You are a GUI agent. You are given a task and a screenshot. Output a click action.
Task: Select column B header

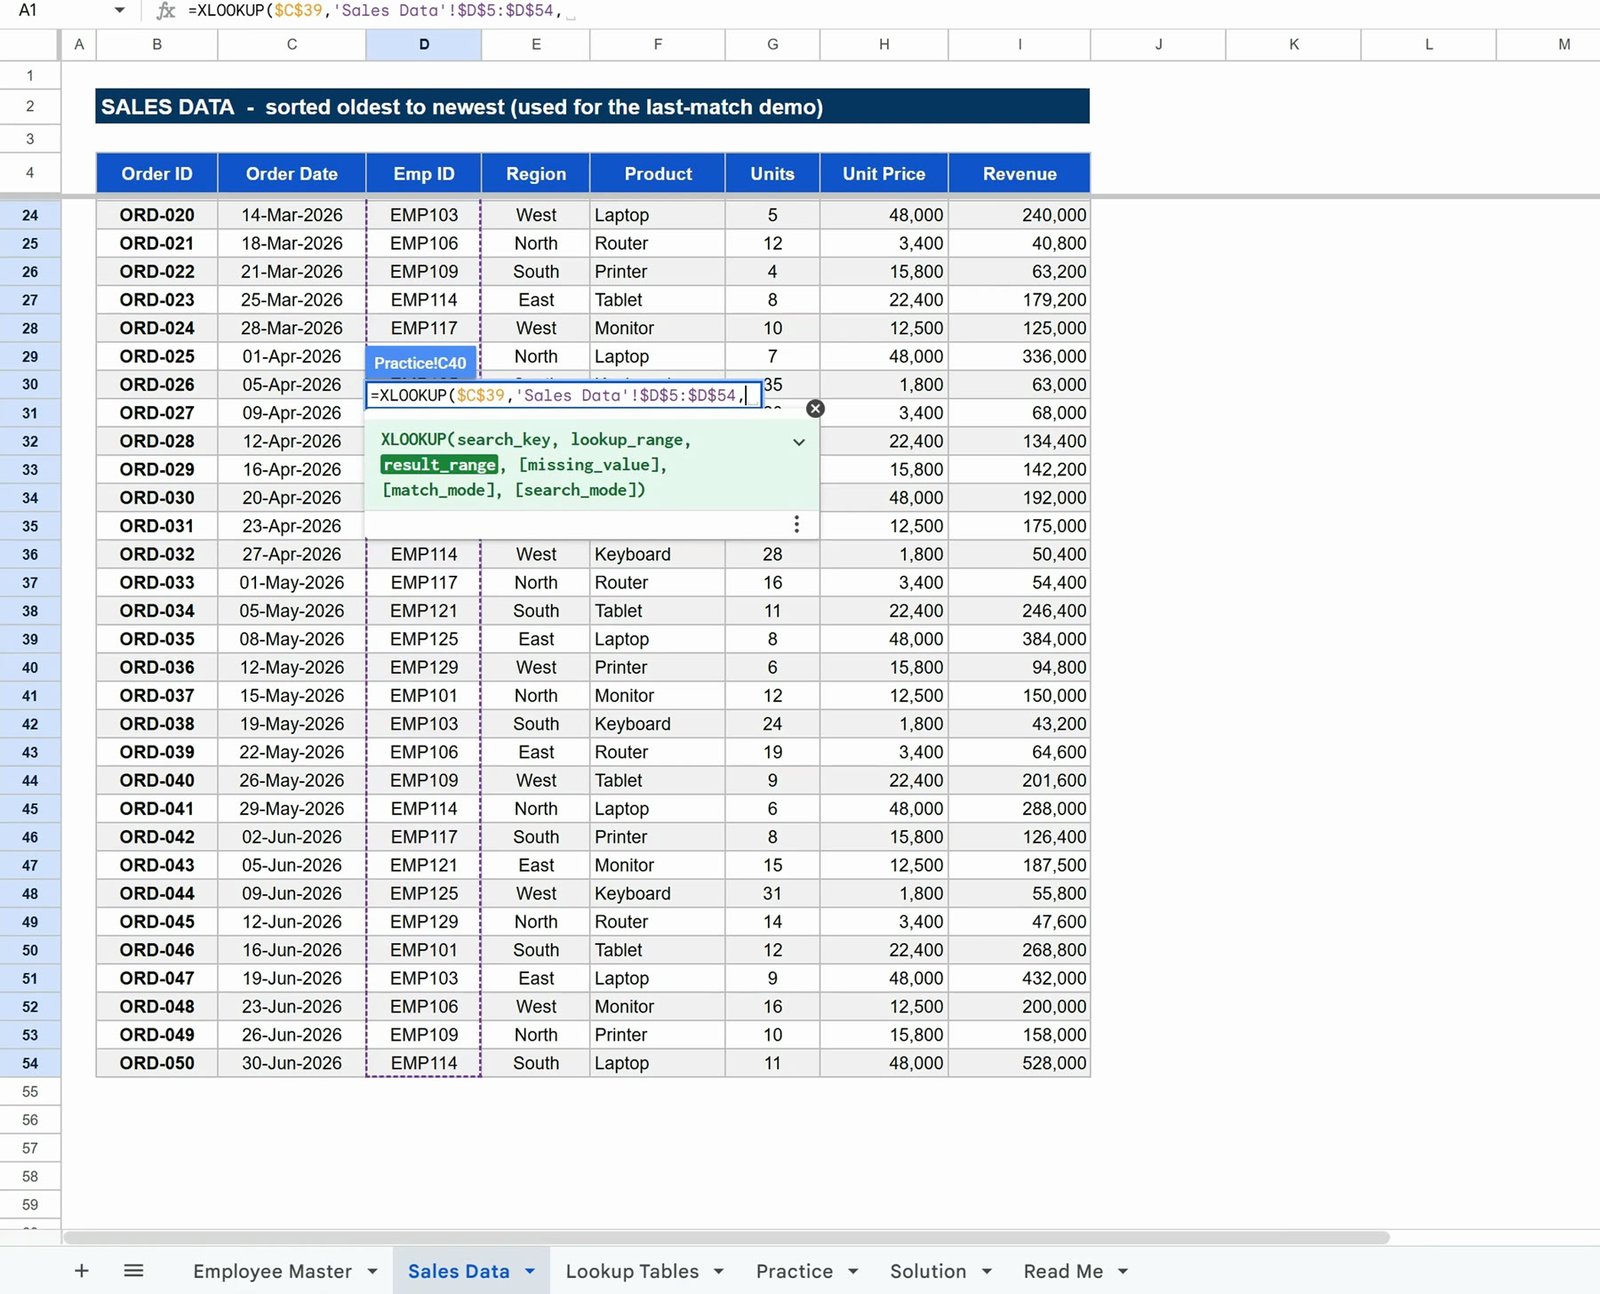point(157,44)
